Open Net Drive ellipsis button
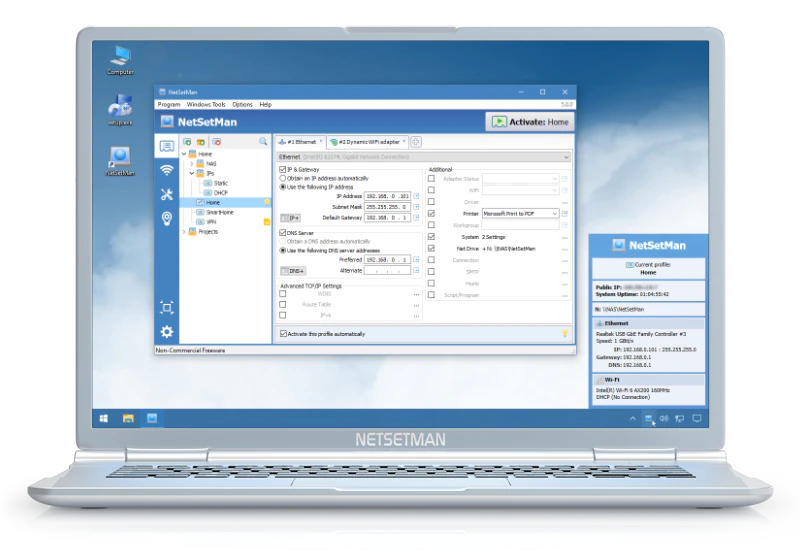Screen dimensions: 800x550 point(565,249)
